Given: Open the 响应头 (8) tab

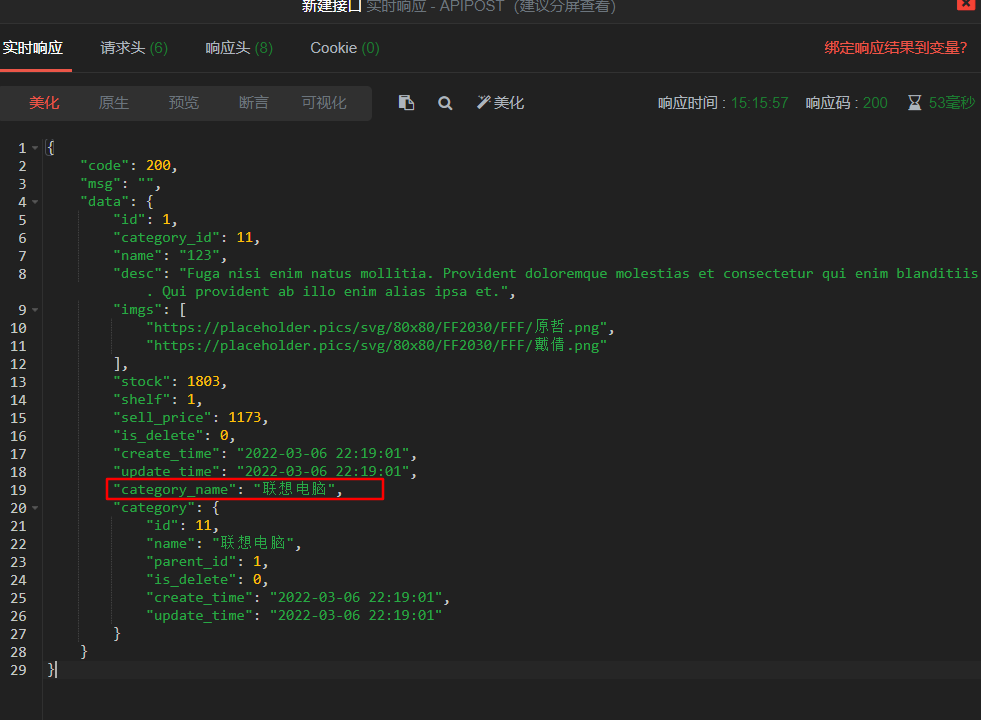Looking at the screenshot, I should [x=238, y=47].
